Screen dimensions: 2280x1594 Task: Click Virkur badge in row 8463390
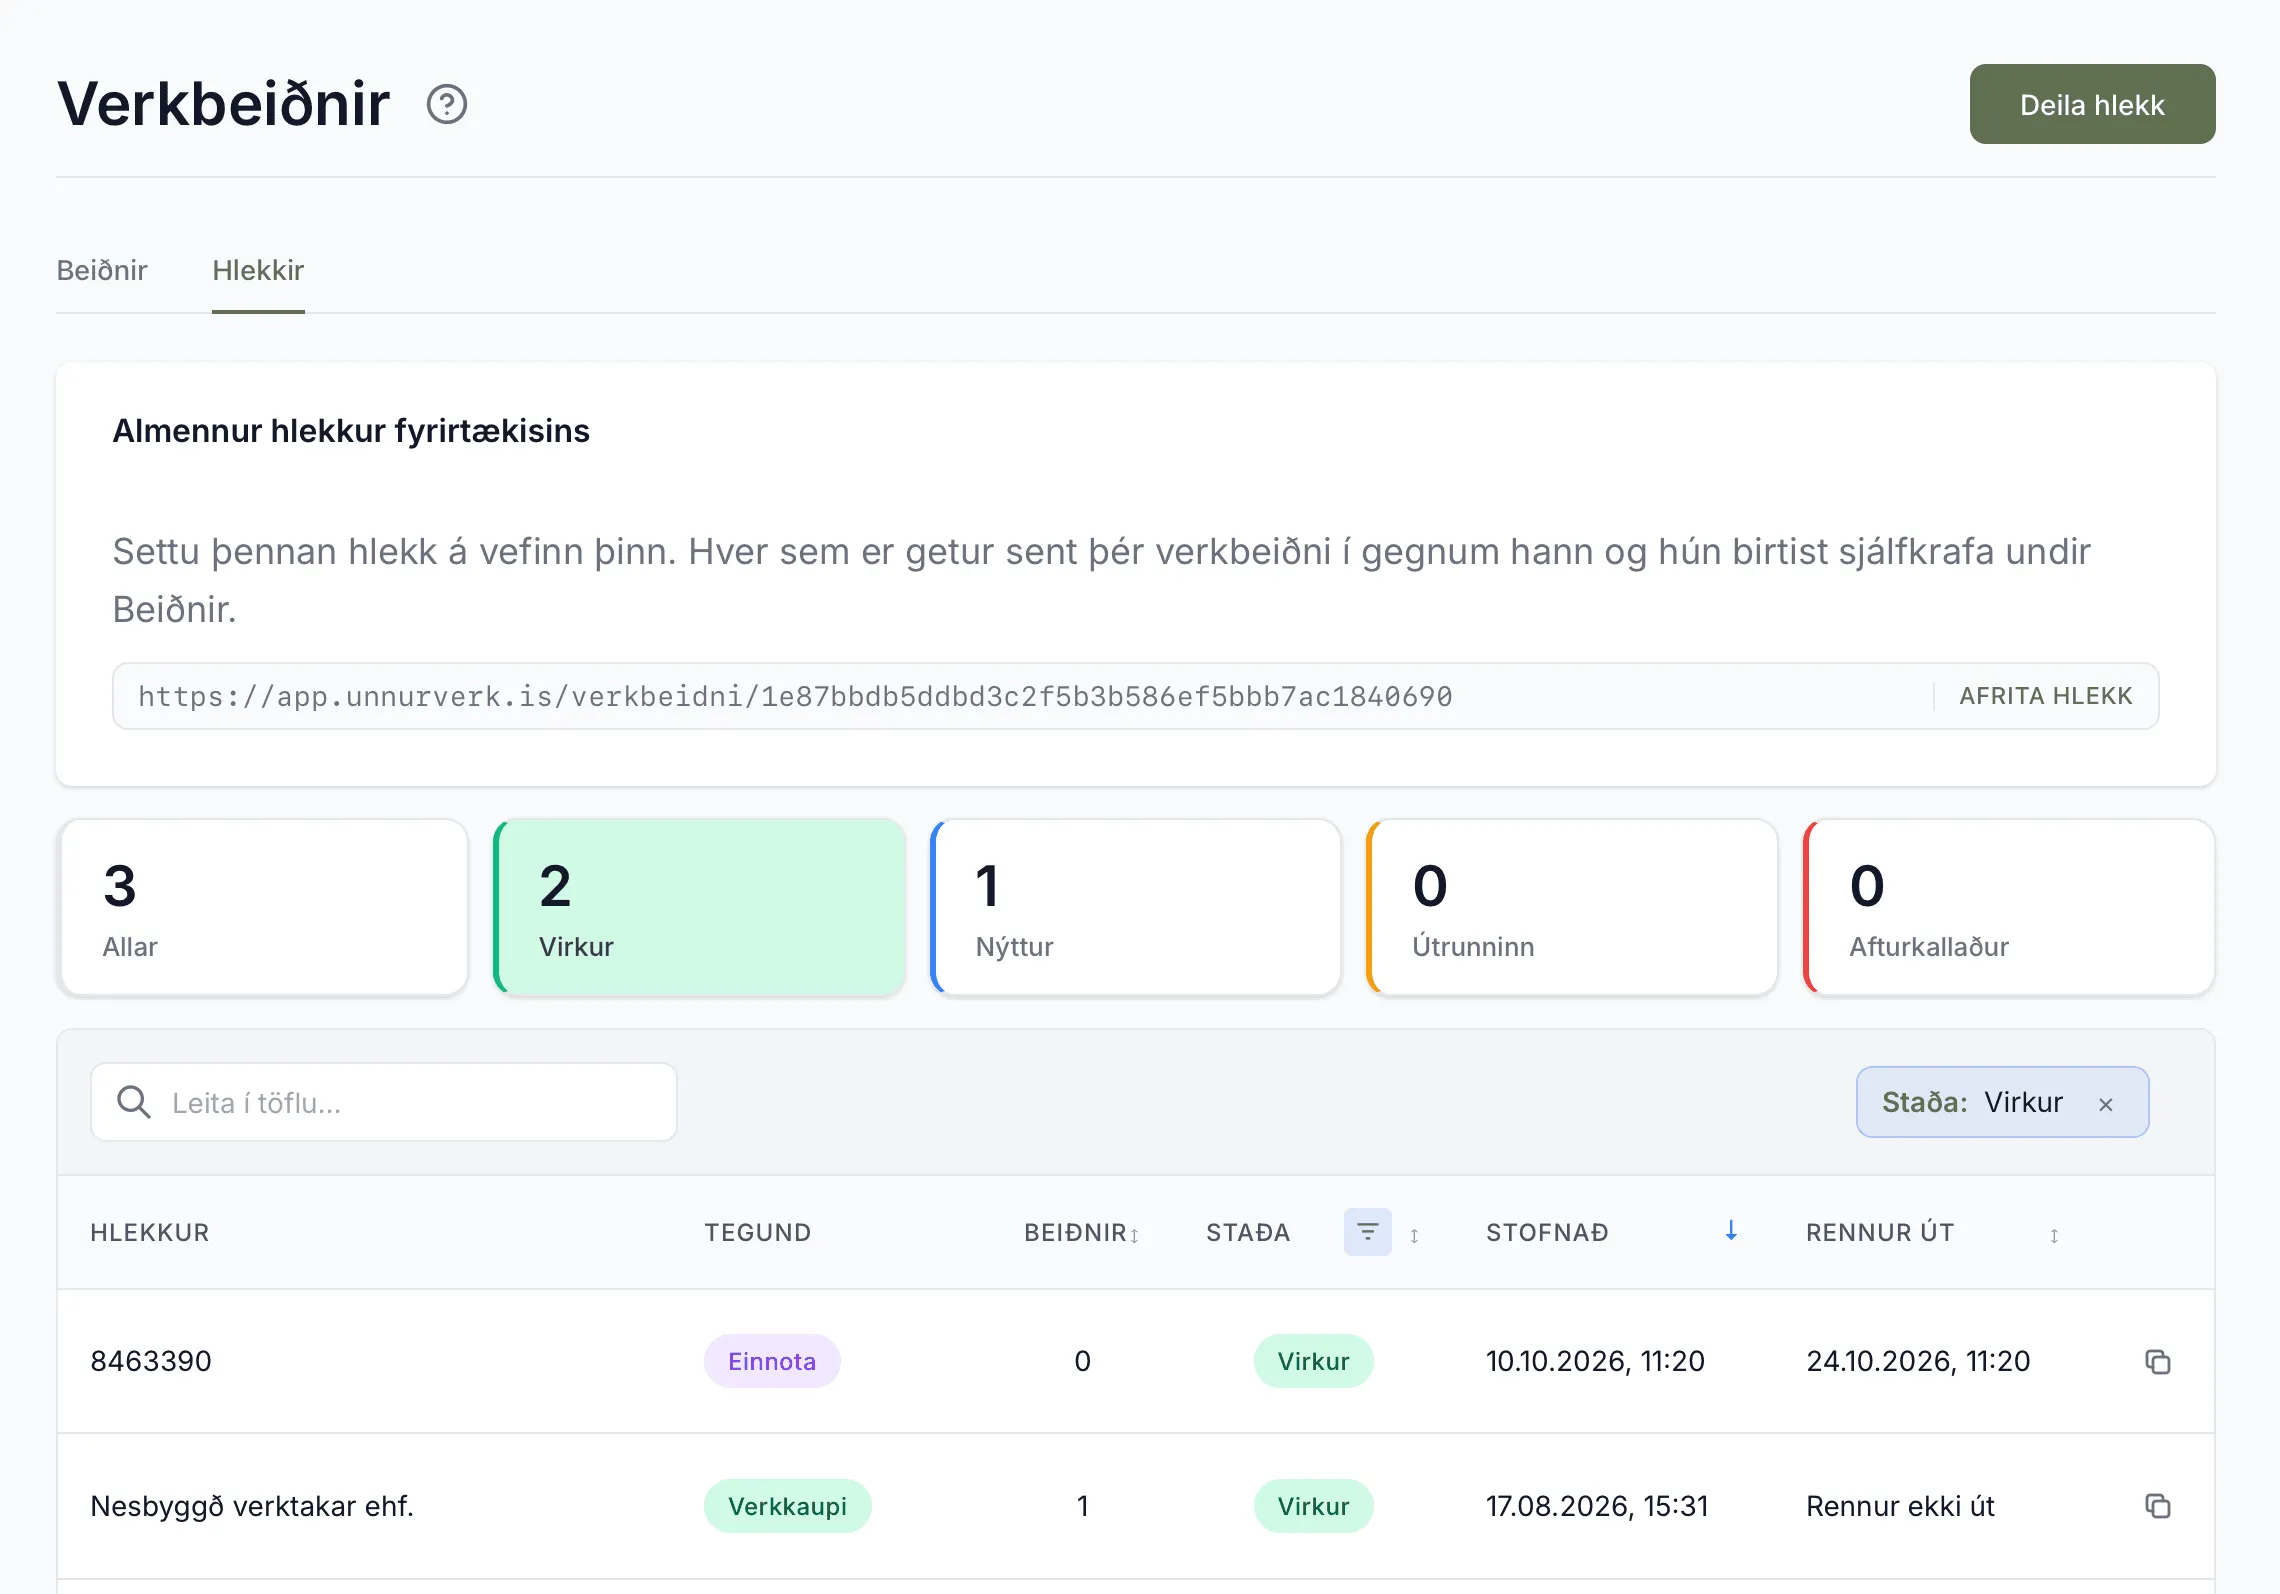point(1313,1361)
